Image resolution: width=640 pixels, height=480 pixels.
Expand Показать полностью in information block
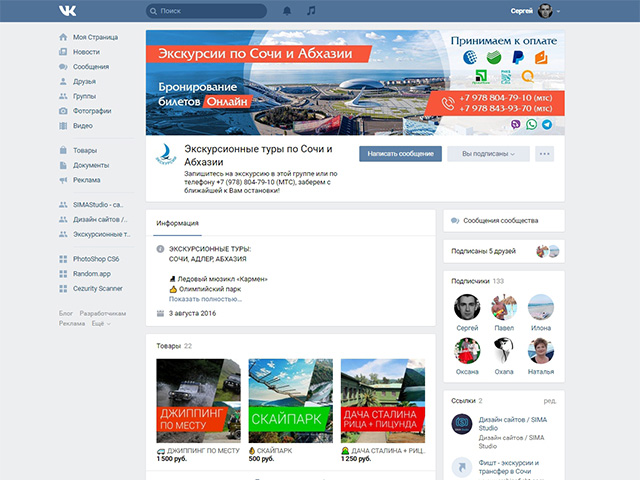pos(205,299)
